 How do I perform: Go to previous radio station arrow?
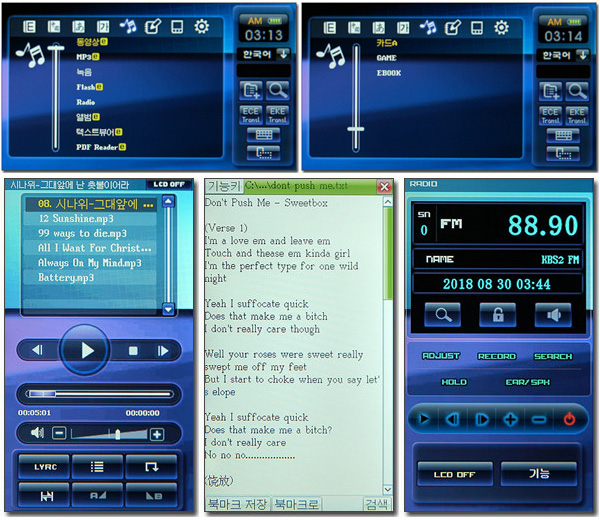pos(453,419)
